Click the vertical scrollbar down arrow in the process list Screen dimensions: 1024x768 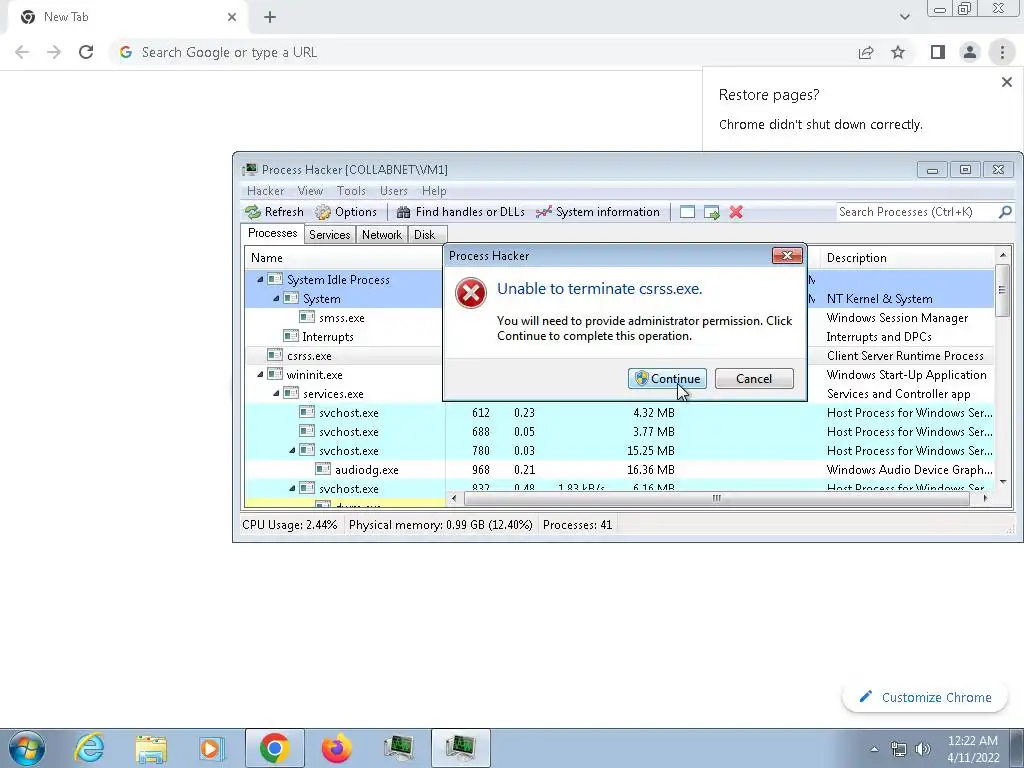click(x=1002, y=481)
